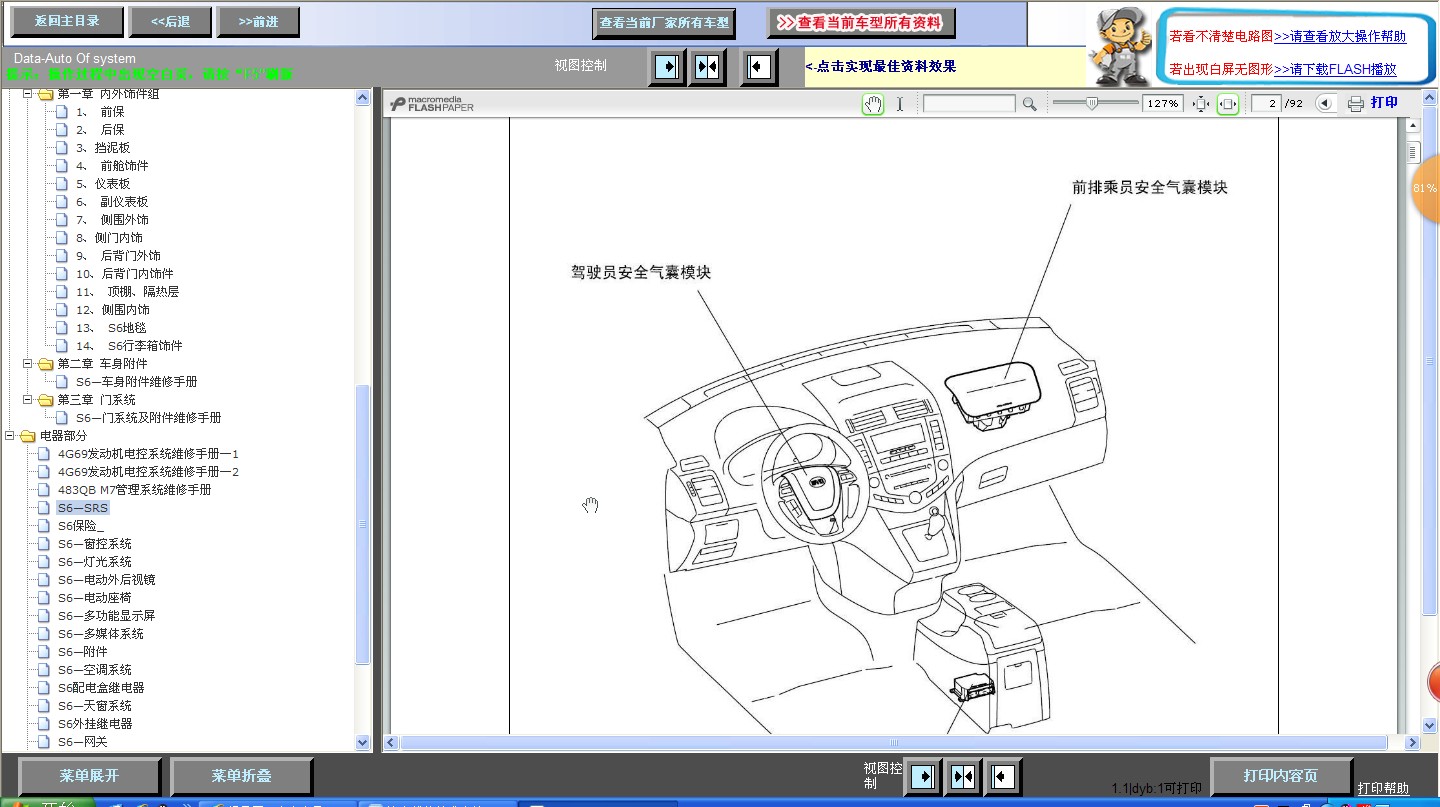Click the bottom view control collapse-left button

pyautogui.click(x=1001, y=776)
